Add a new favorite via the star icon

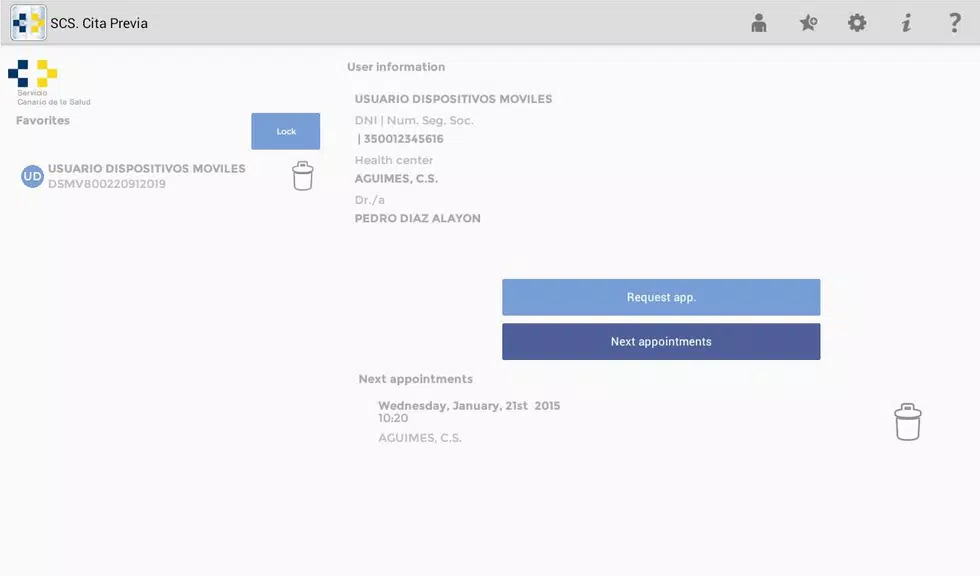pos(807,22)
